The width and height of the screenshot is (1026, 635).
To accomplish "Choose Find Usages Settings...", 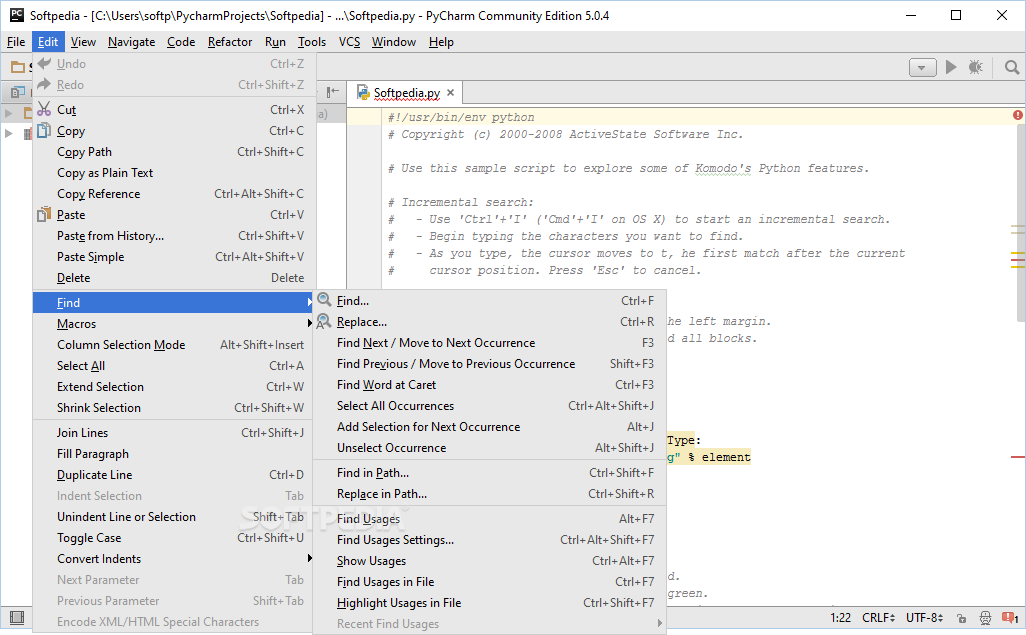I will [x=489, y=539].
